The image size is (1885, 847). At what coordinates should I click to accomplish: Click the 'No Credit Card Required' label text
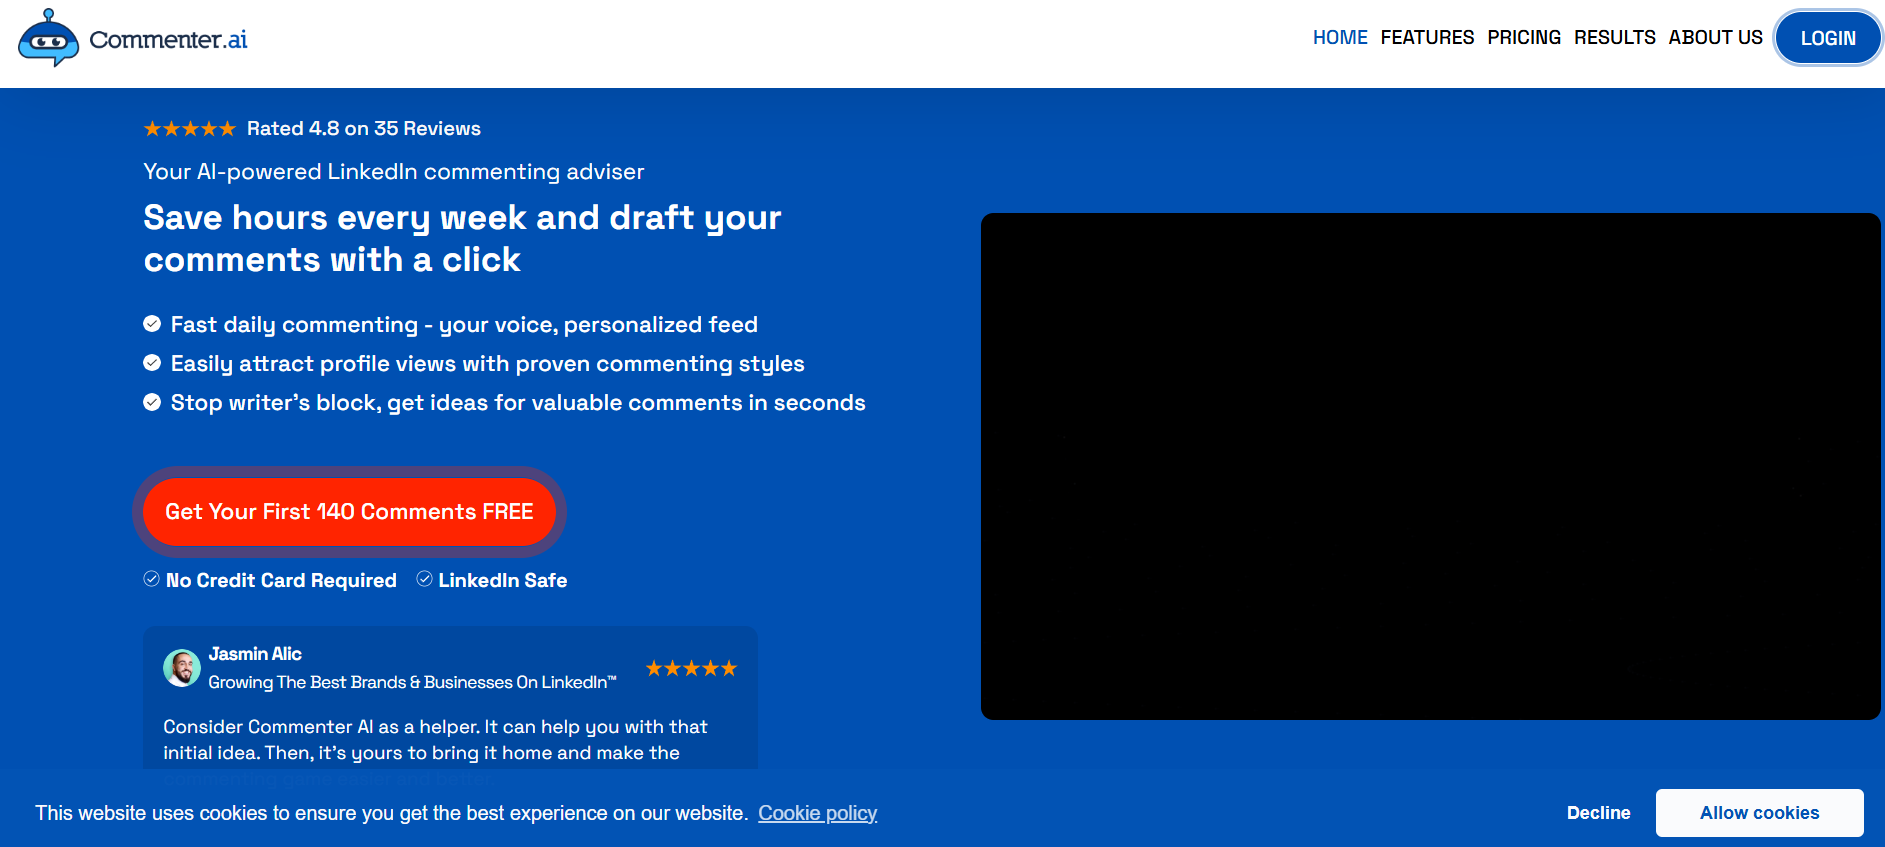pyautogui.click(x=281, y=580)
